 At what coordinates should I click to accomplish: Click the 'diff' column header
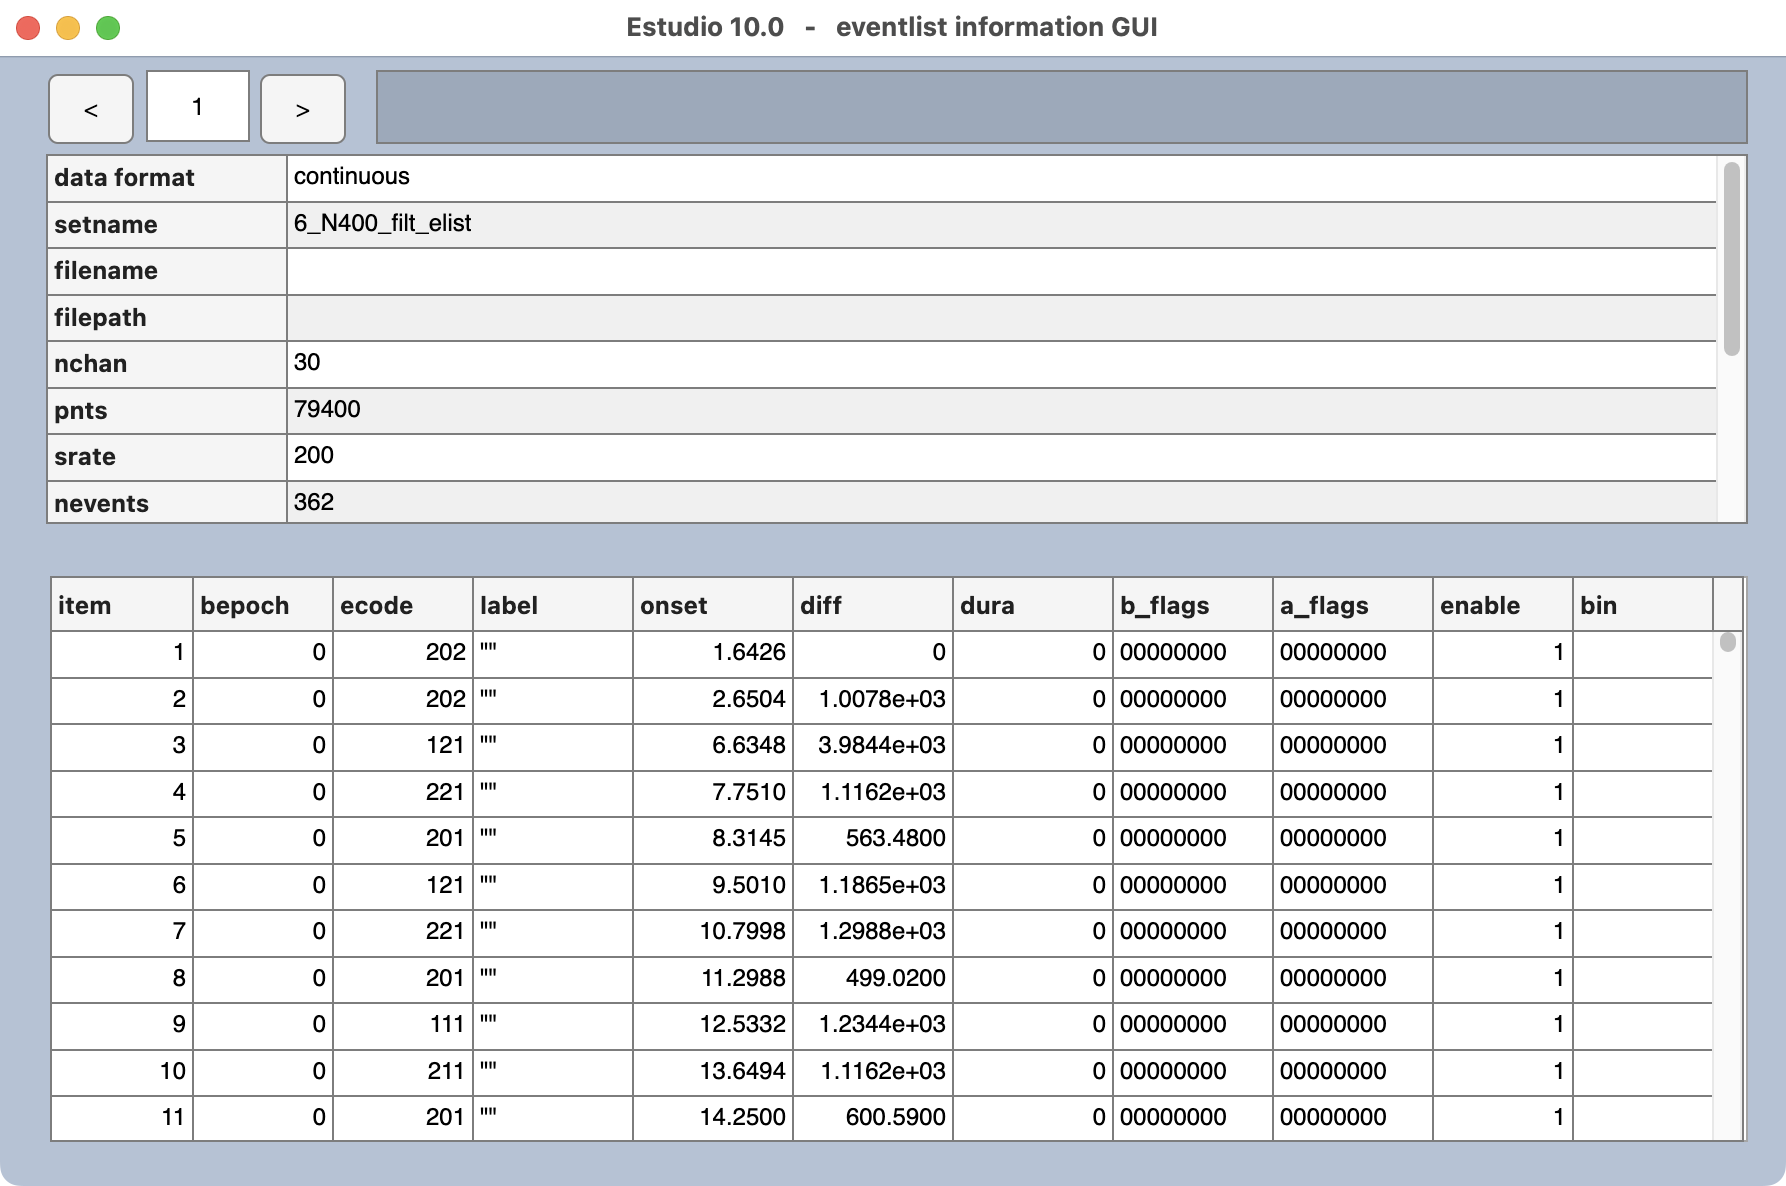click(873, 605)
